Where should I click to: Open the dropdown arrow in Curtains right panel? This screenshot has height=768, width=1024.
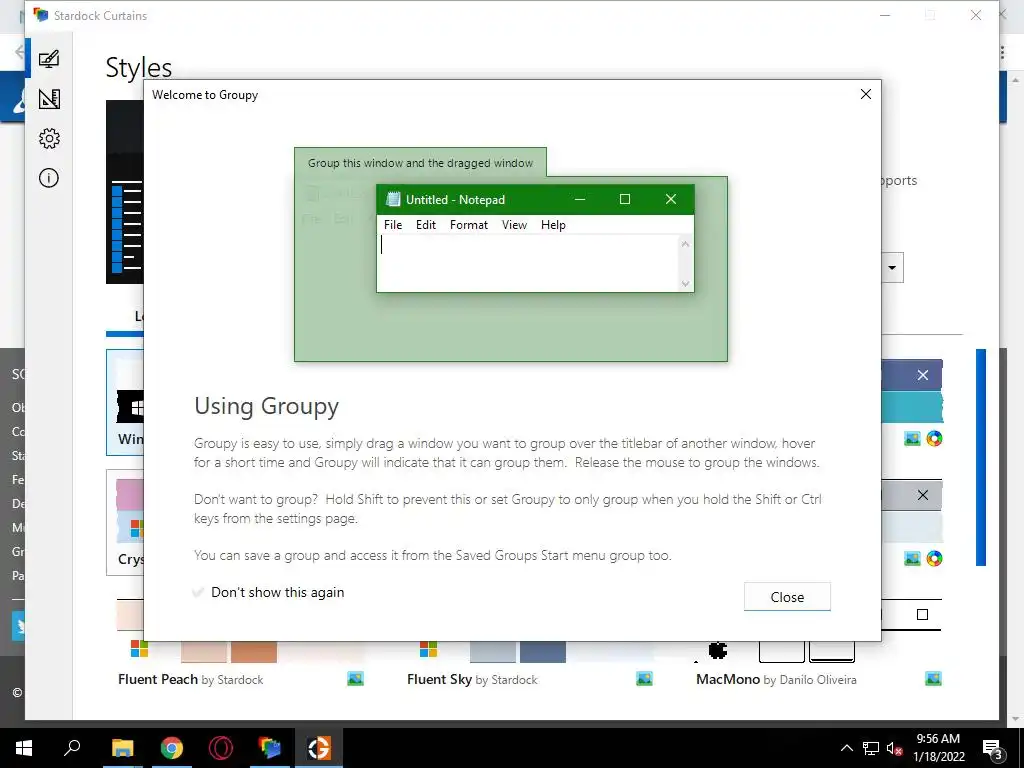coord(892,268)
